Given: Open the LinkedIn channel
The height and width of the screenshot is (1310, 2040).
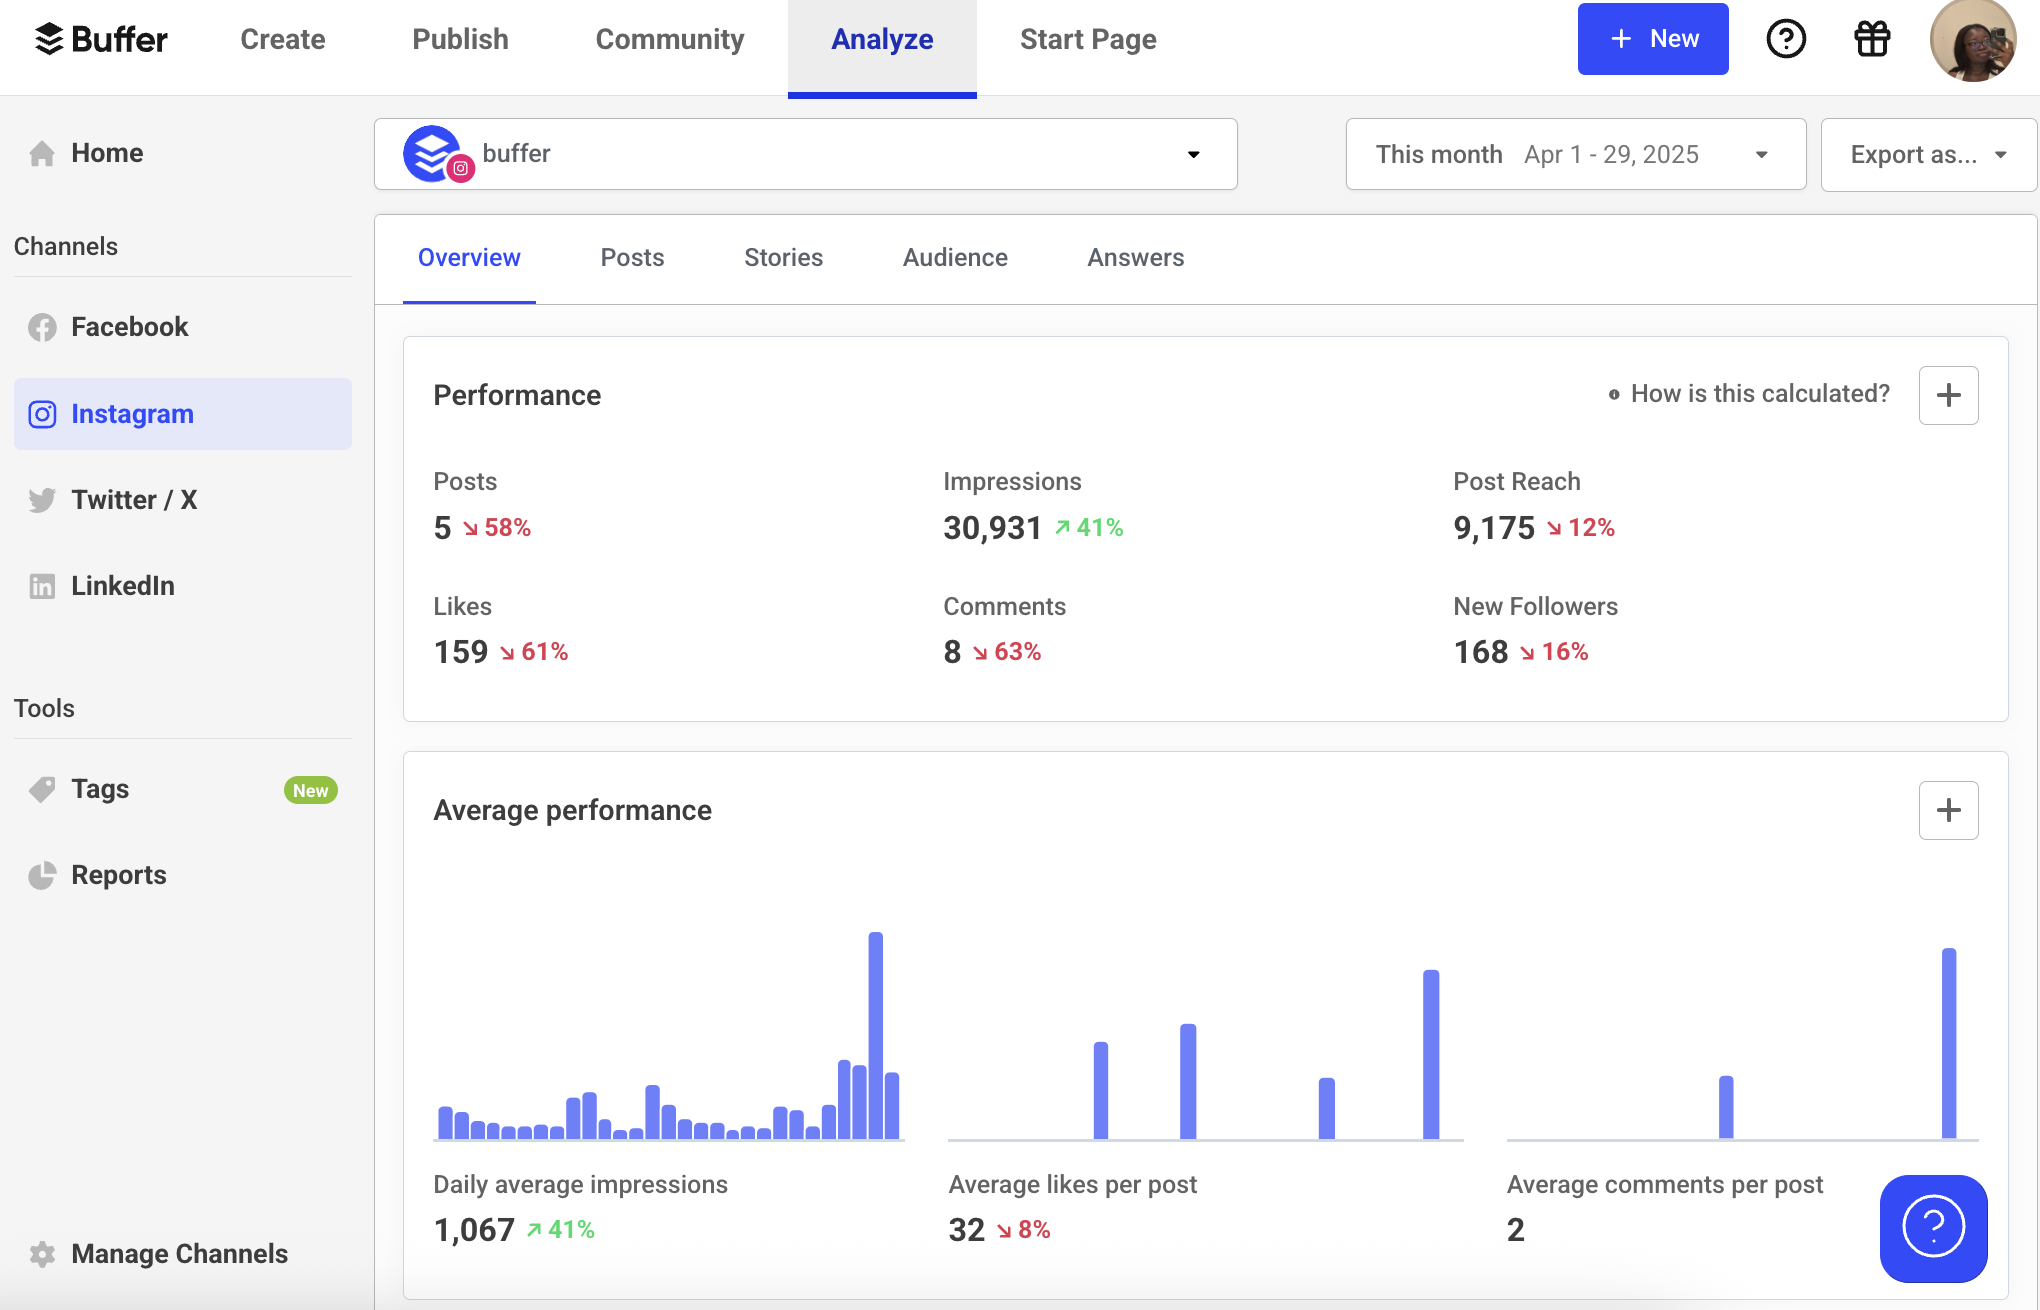Looking at the screenshot, I should [43, 586].
